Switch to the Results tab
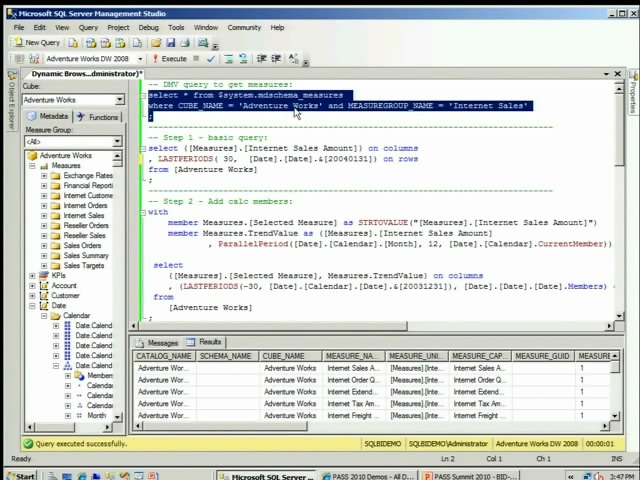Screen dimensions: 640x480 [x=204, y=342]
